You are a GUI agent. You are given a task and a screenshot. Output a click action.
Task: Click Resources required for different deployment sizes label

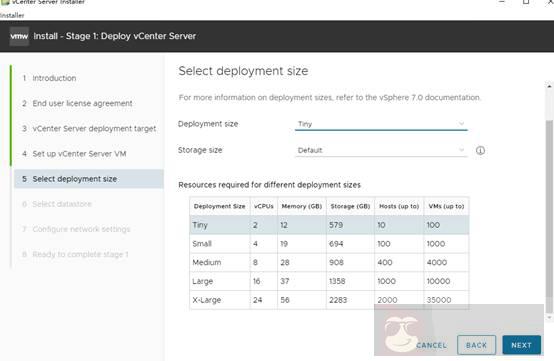tap(269, 185)
